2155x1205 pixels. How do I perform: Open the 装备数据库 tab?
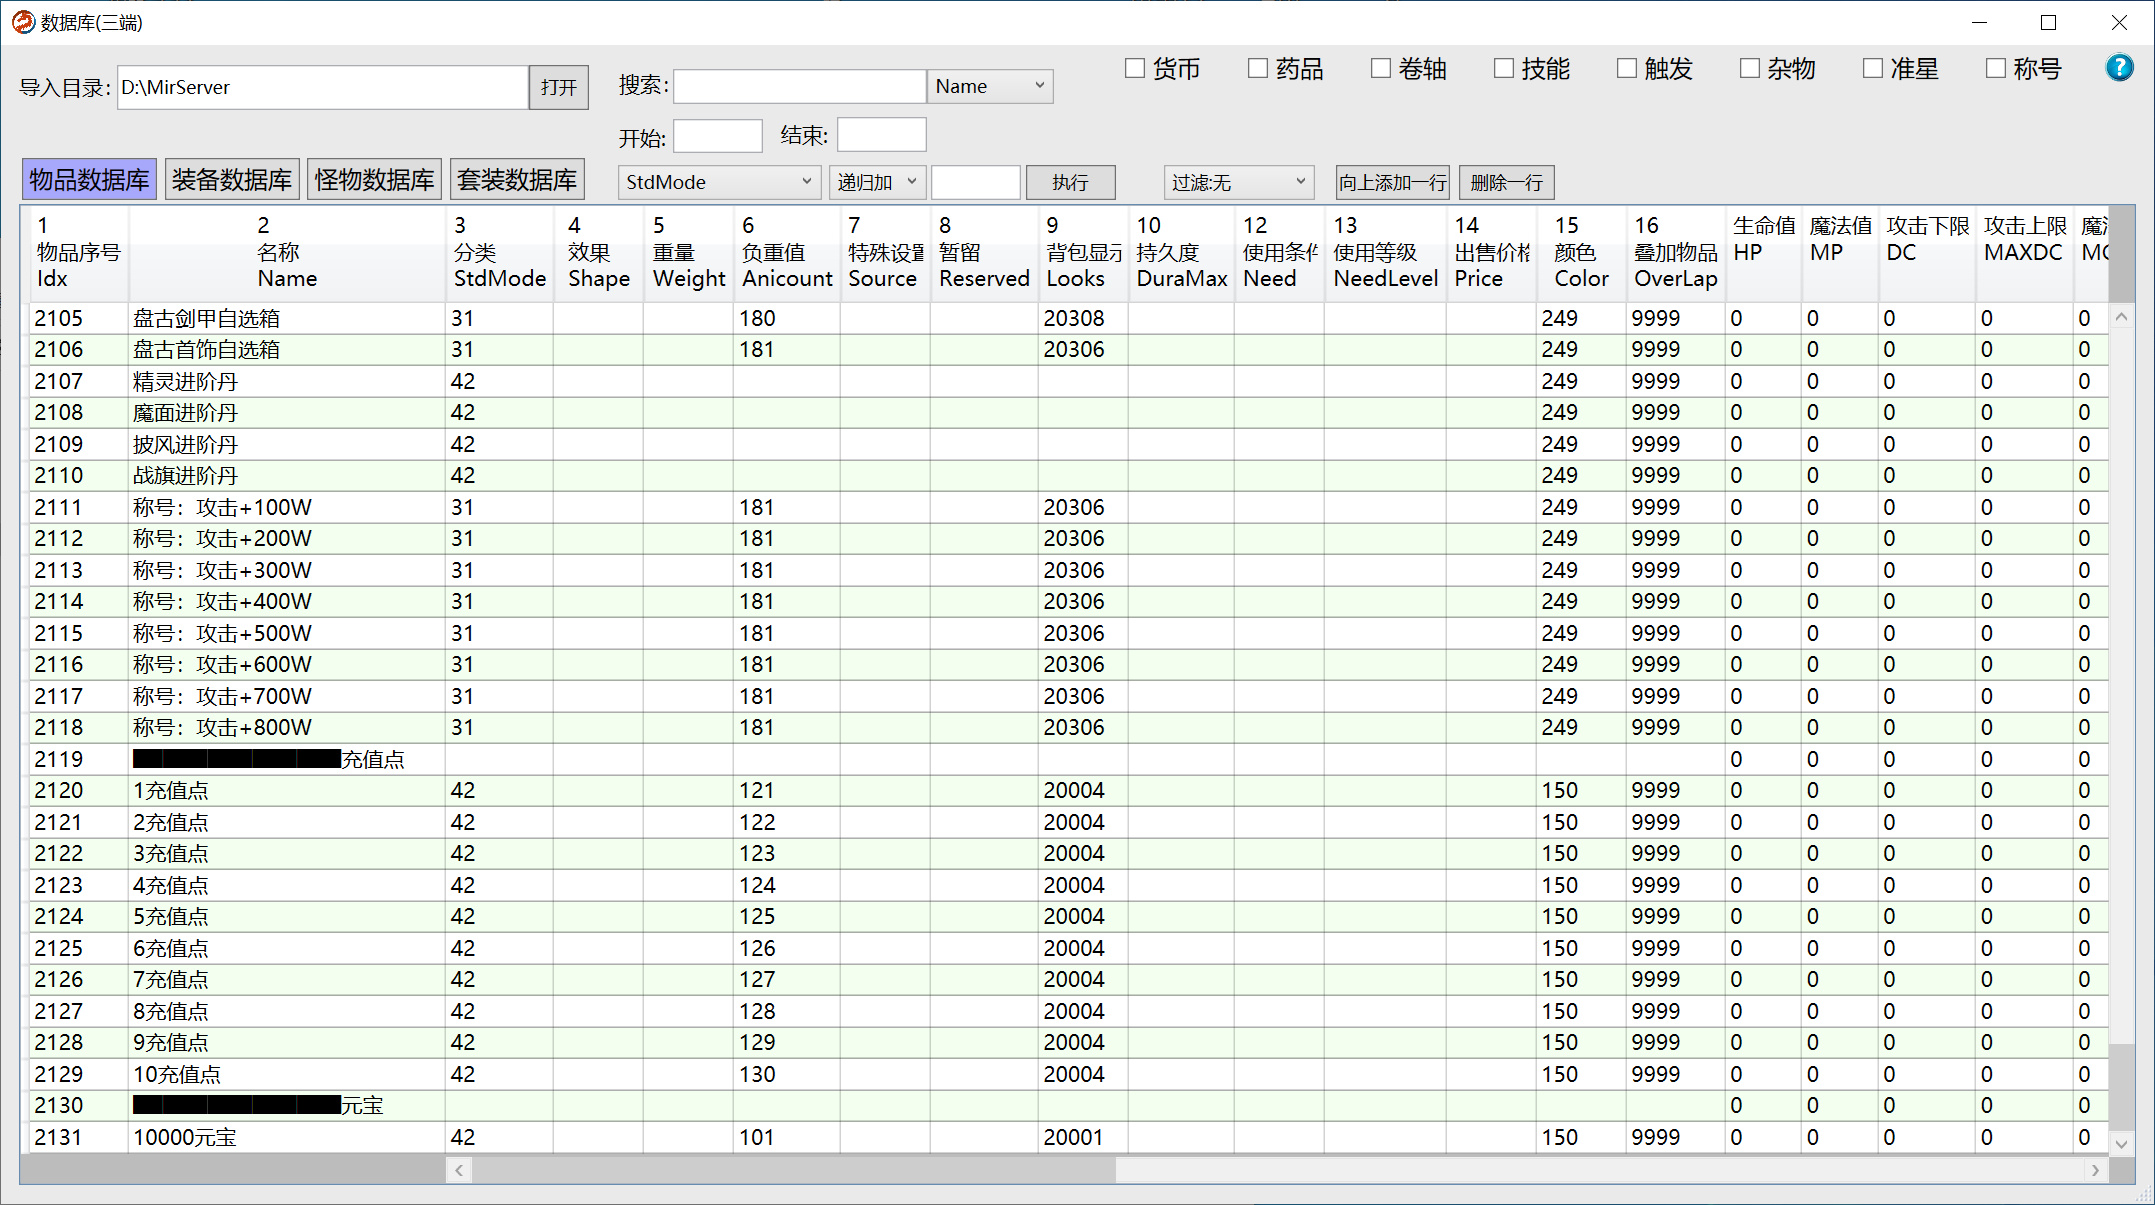[231, 180]
